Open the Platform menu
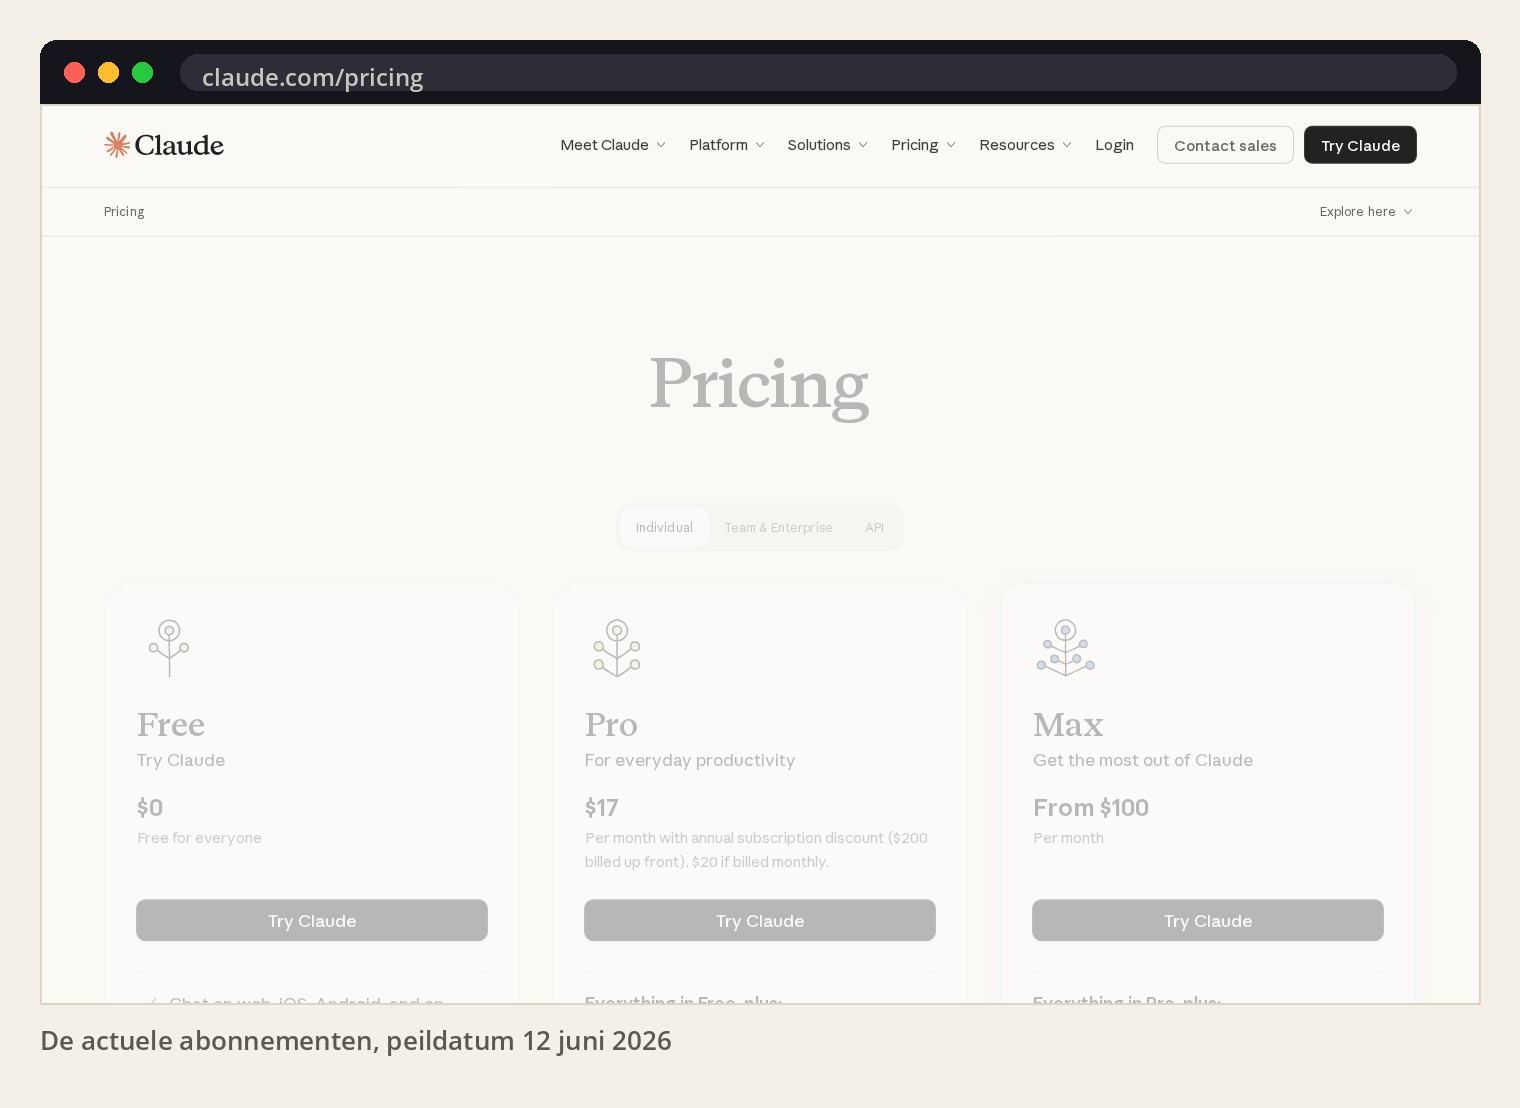Image resolution: width=1520 pixels, height=1108 pixels. pos(727,145)
